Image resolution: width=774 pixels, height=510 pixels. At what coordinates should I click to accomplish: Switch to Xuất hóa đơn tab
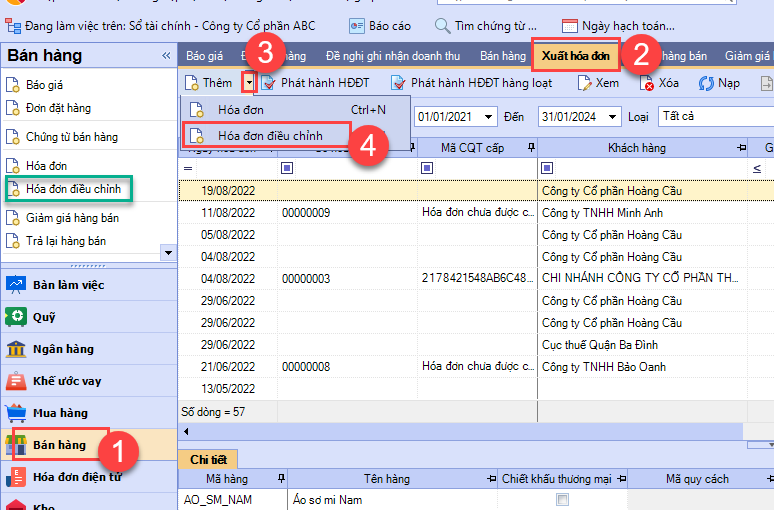point(575,56)
